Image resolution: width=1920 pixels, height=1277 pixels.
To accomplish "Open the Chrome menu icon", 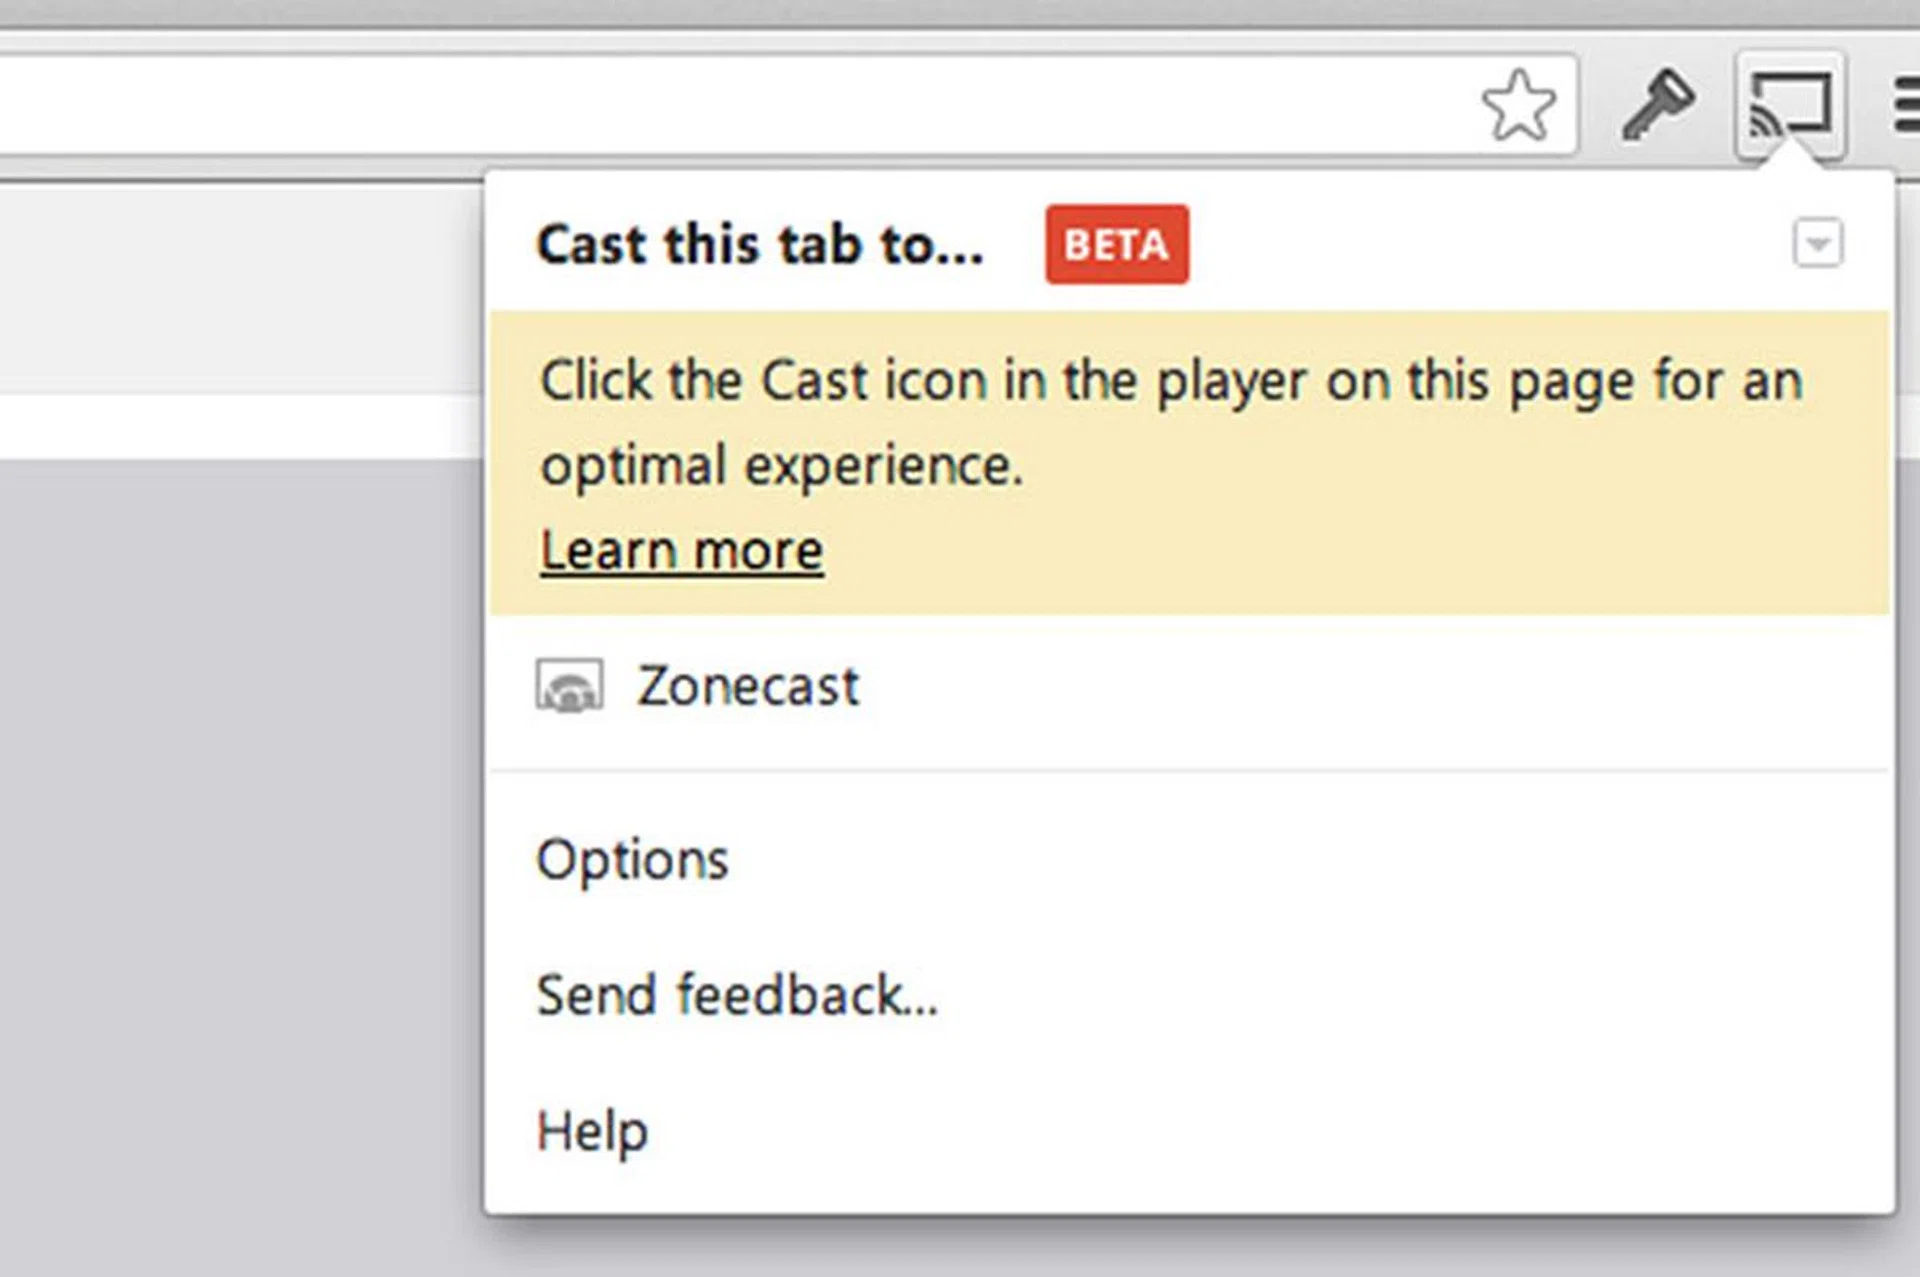I will 1906,103.
